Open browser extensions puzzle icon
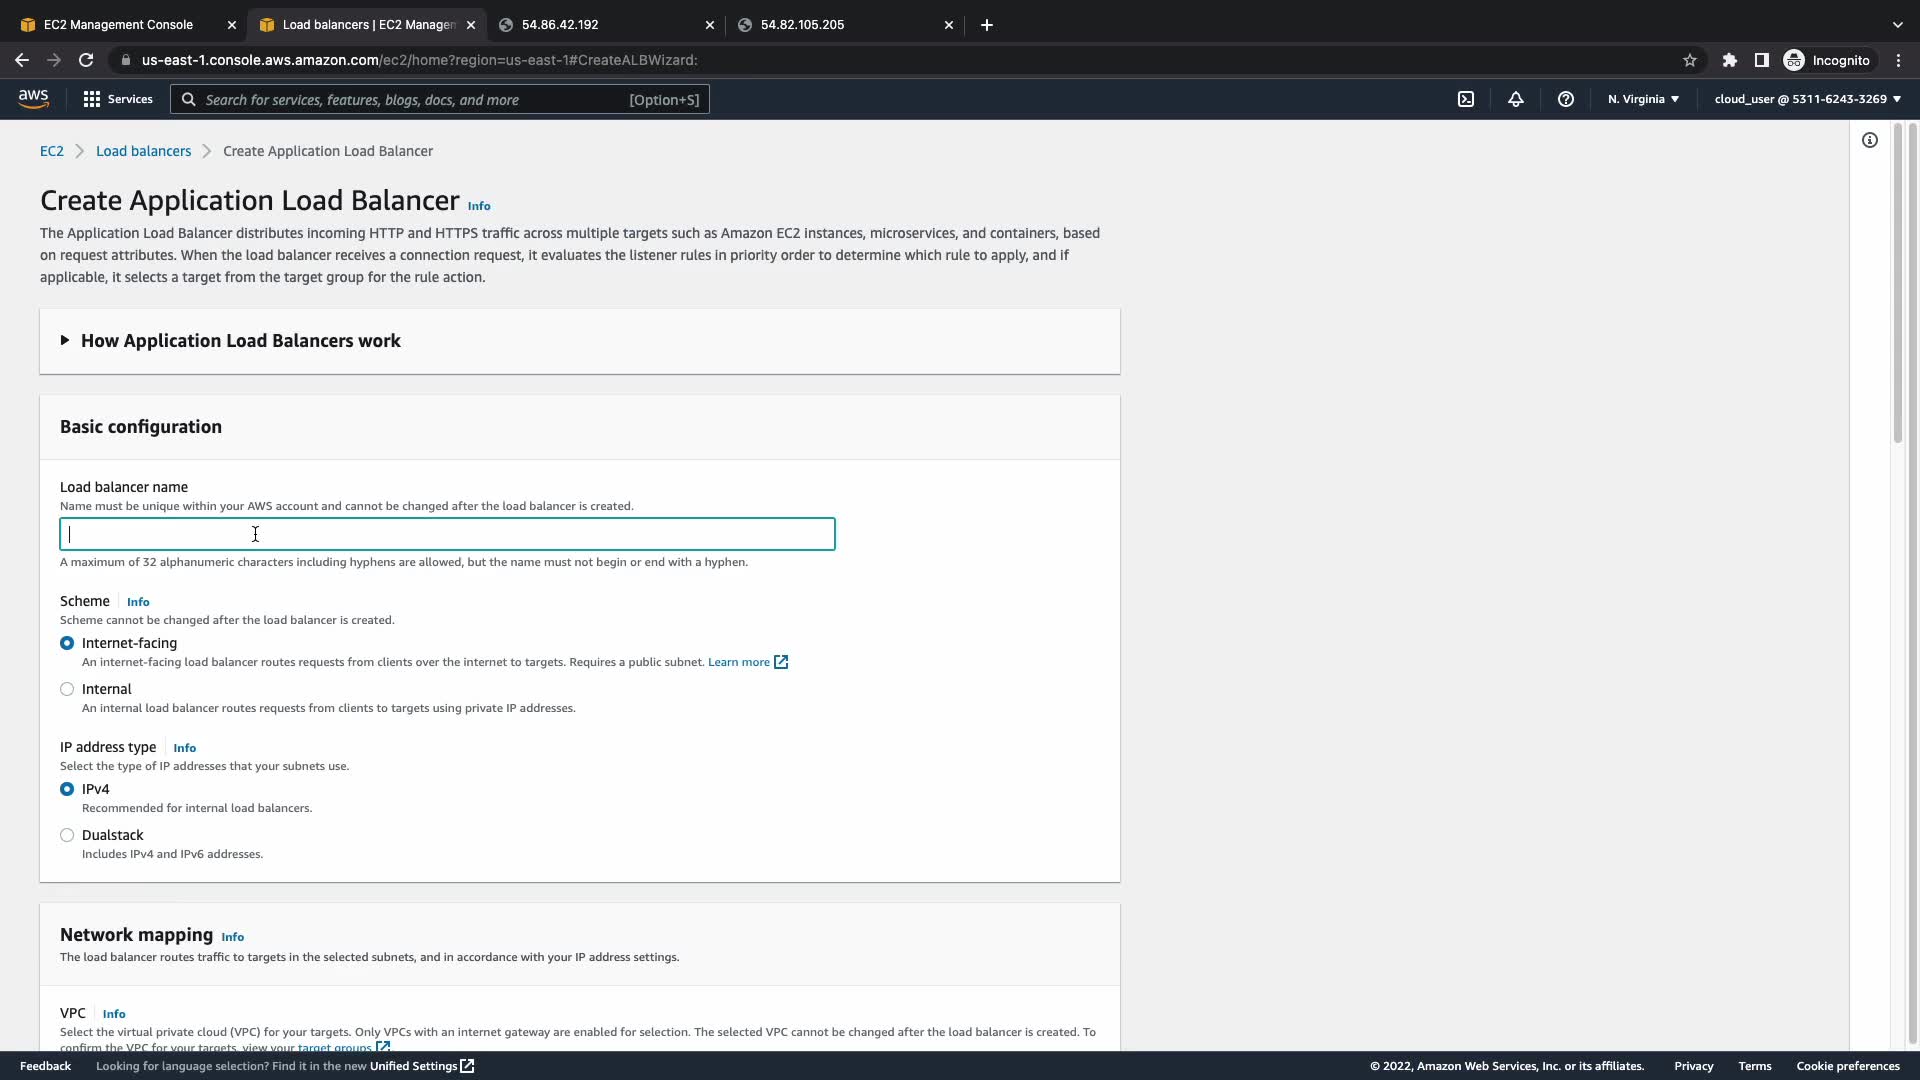This screenshot has height=1080, width=1920. pyautogui.click(x=1730, y=60)
